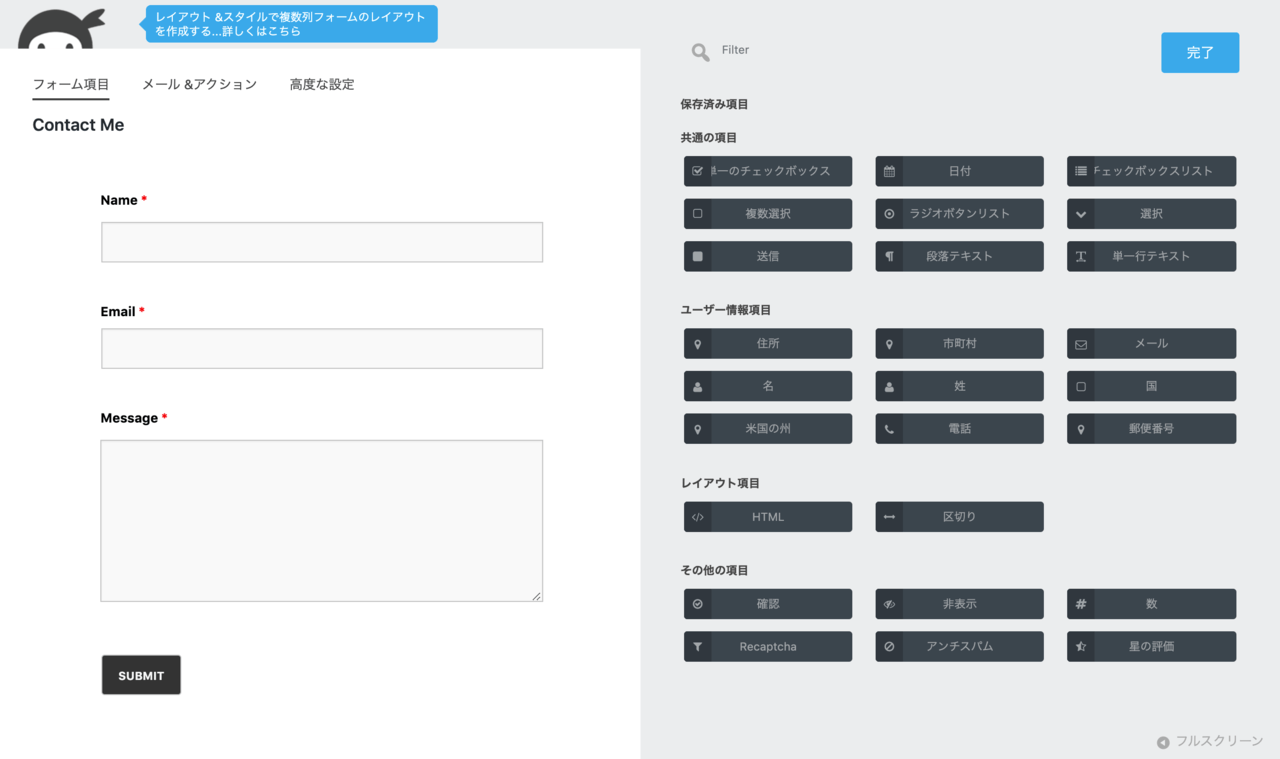Click the 共通の項目 section heading
The height and width of the screenshot is (759, 1280).
[708, 138]
